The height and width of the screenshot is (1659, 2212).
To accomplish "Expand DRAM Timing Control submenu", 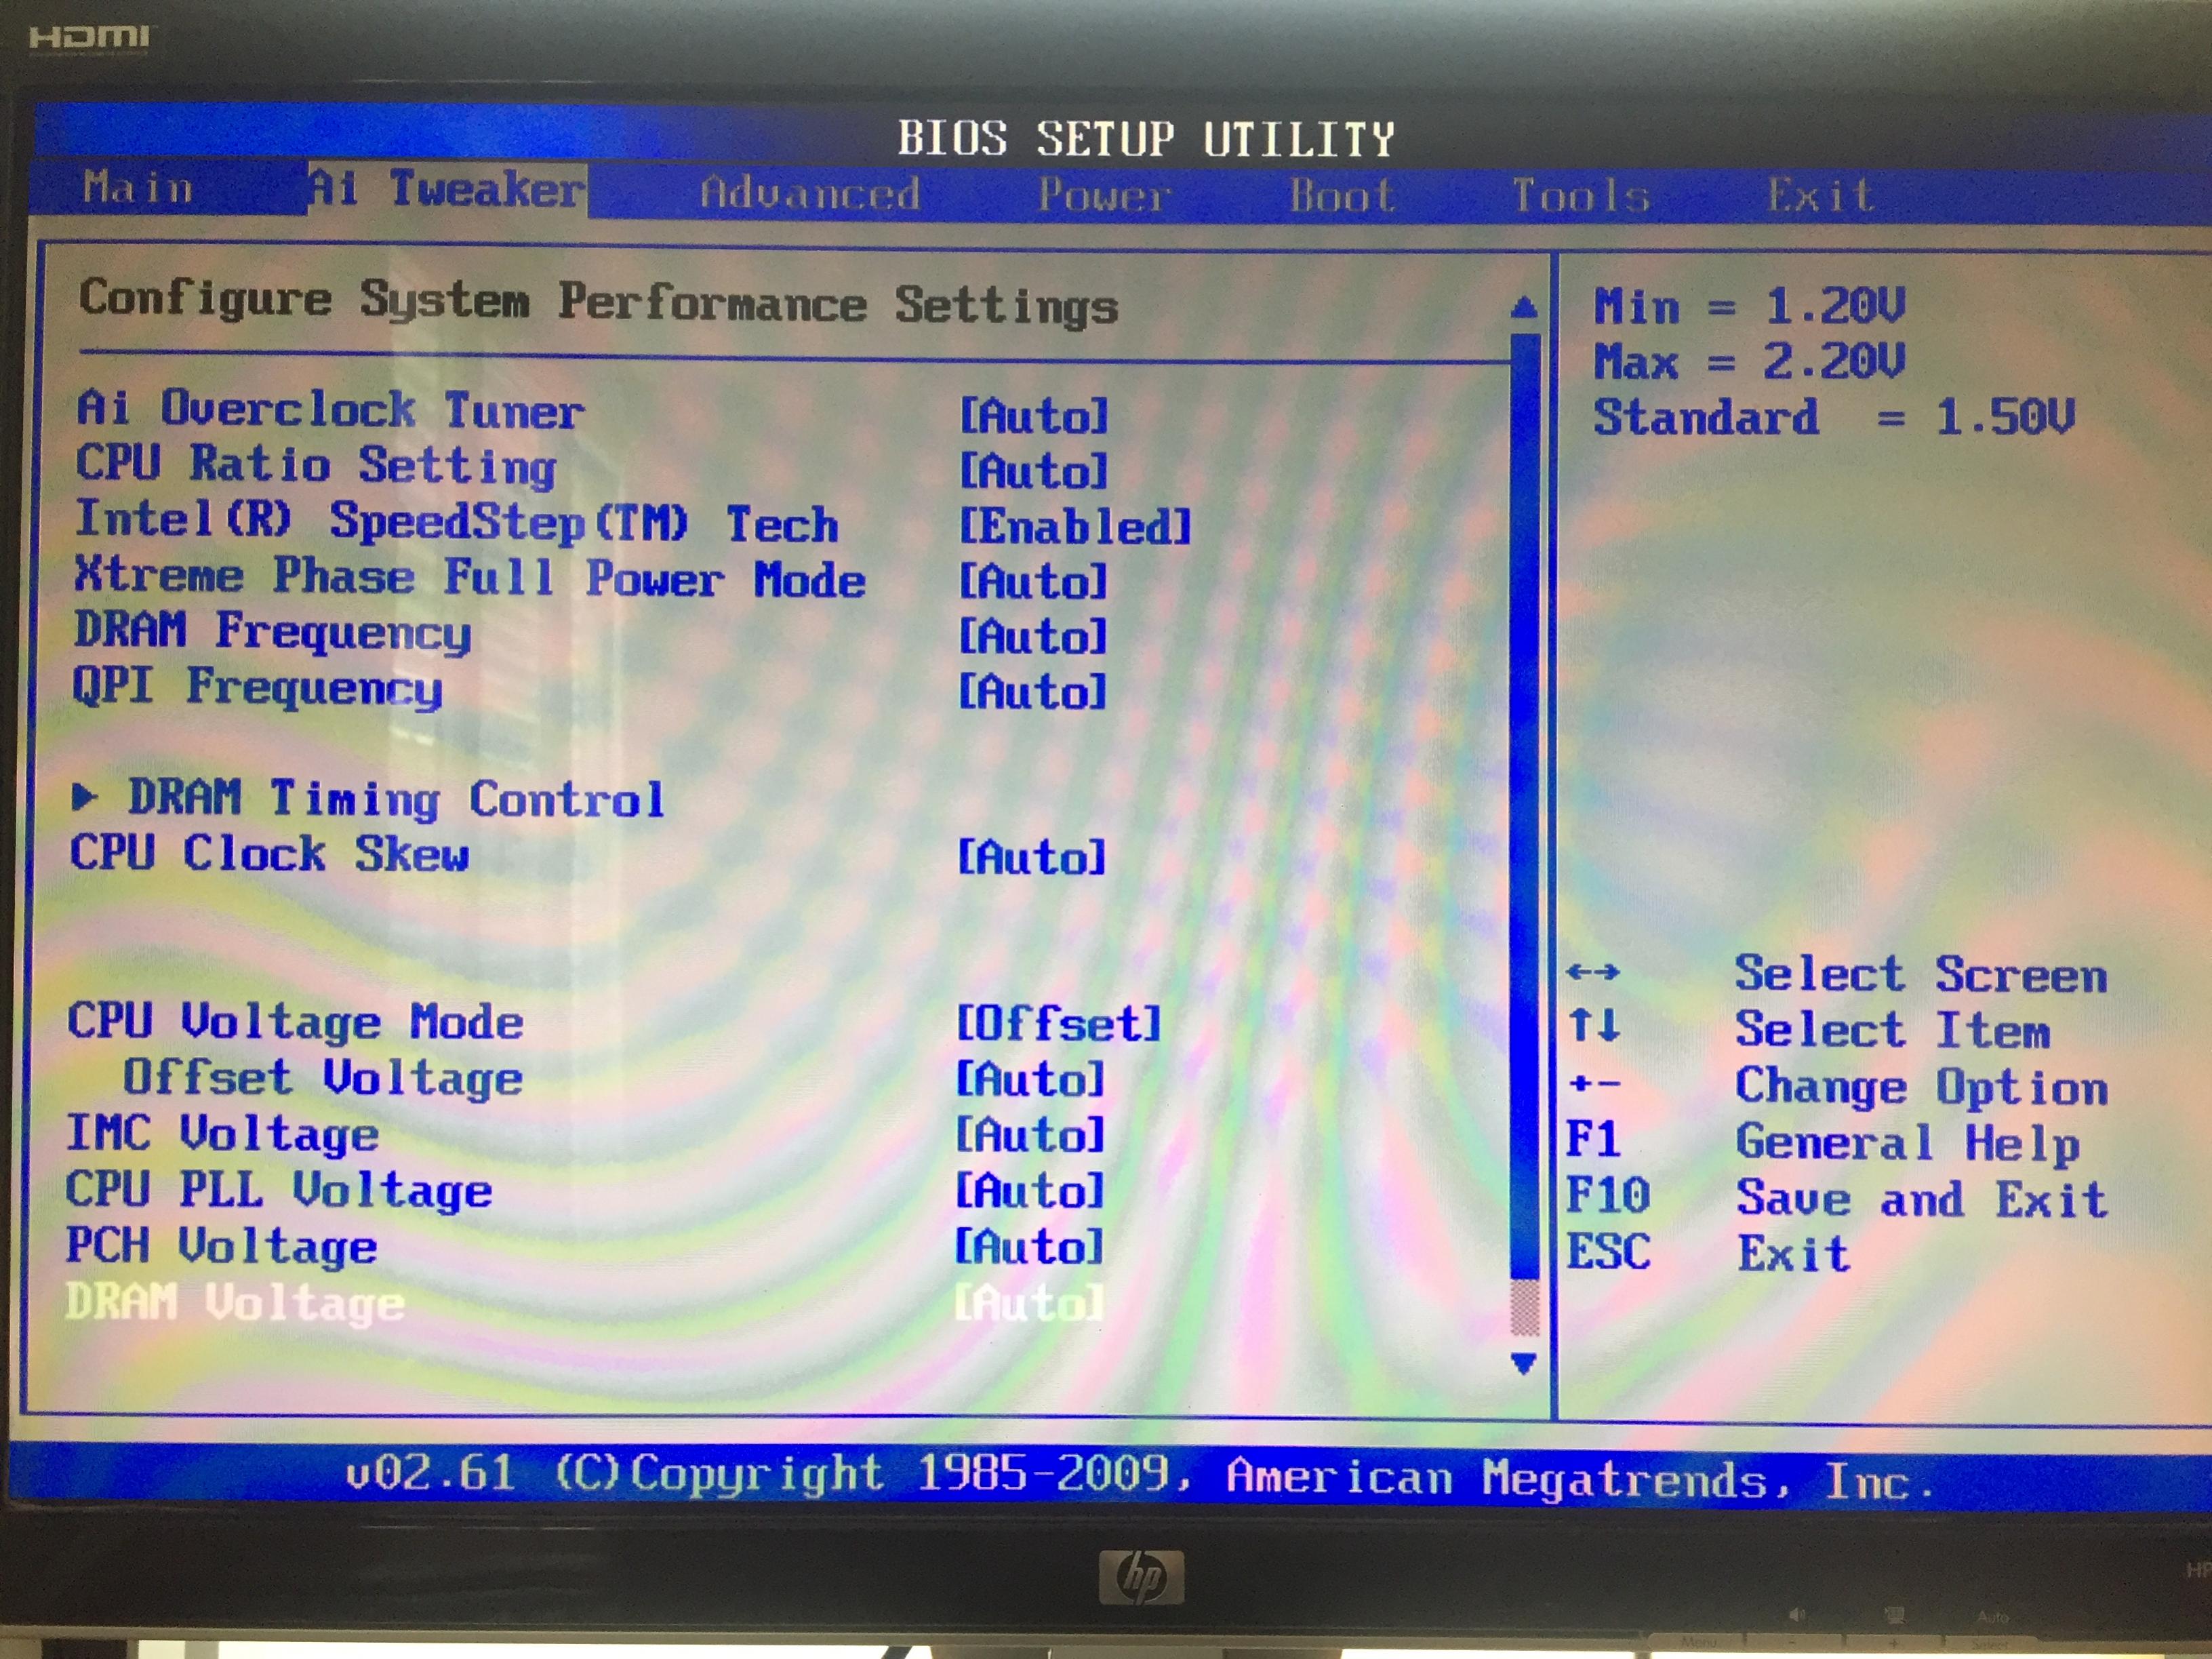I will pyautogui.click(x=396, y=799).
